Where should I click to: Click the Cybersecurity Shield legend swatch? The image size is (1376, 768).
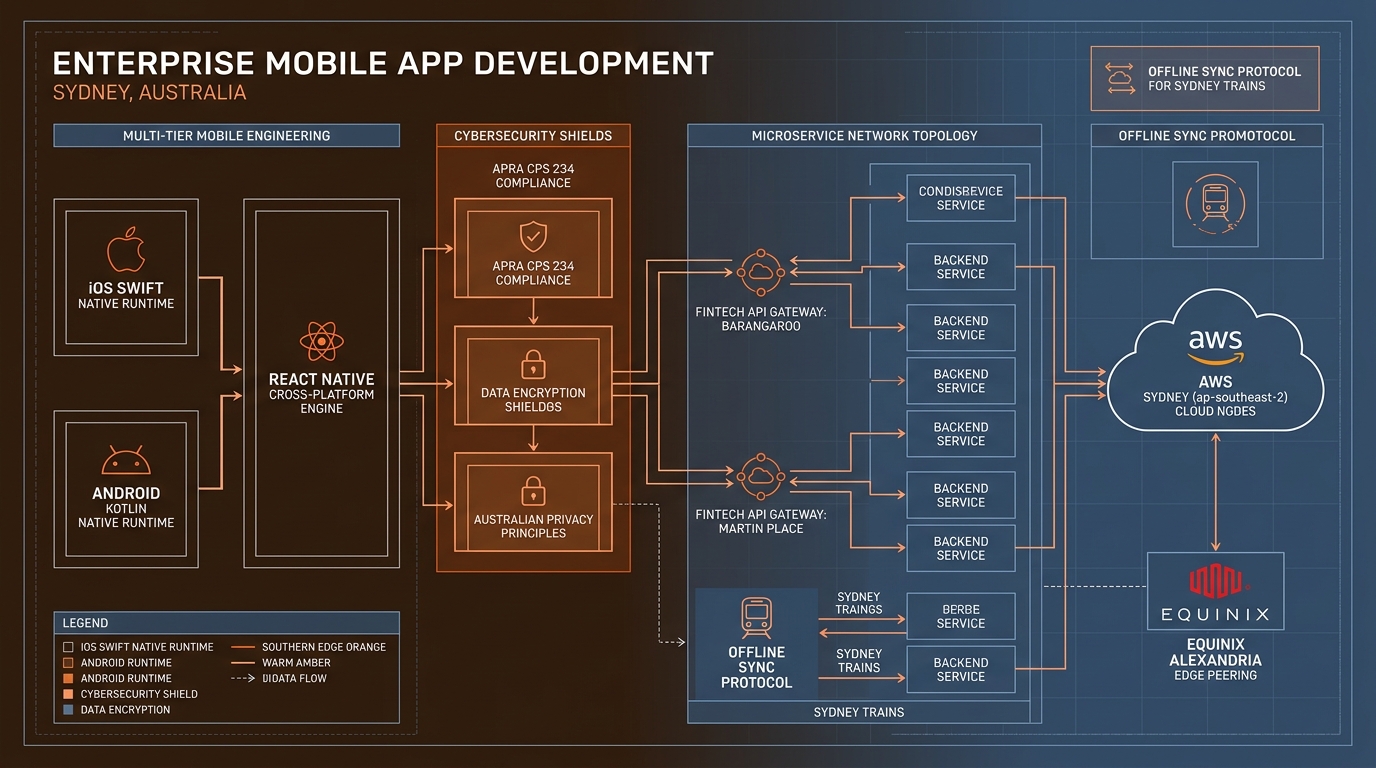pyautogui.click(x=68, y=694)
